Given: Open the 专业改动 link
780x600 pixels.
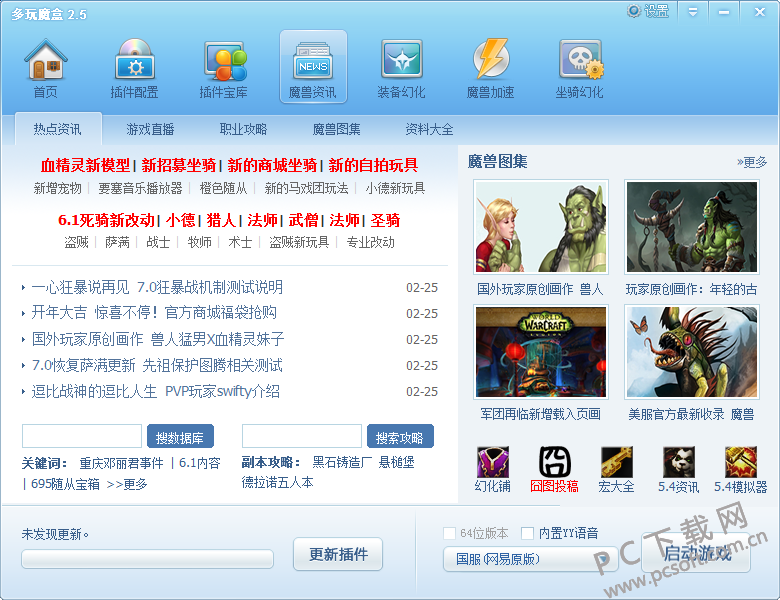Looking at the screenshot, I should tap(371, 242).
